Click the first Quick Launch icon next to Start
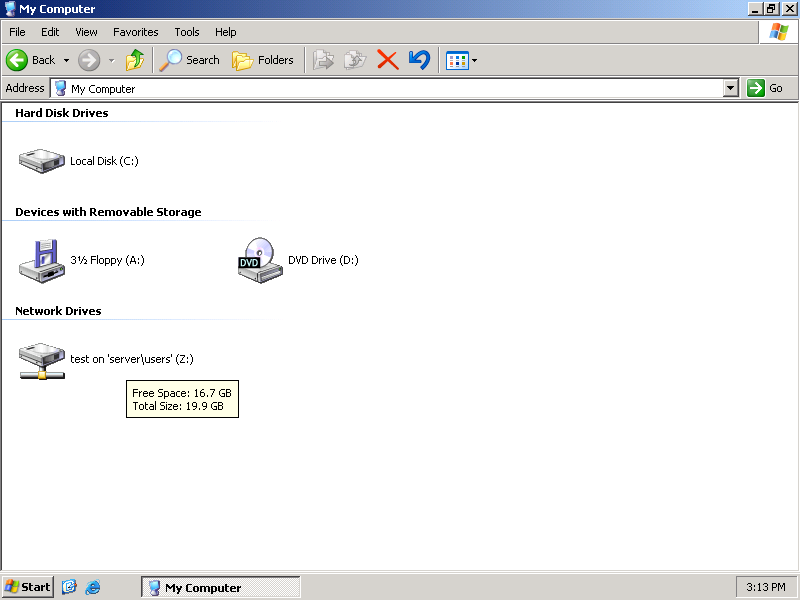This screenshot has width=800, height=600. [x=69, y=587]
